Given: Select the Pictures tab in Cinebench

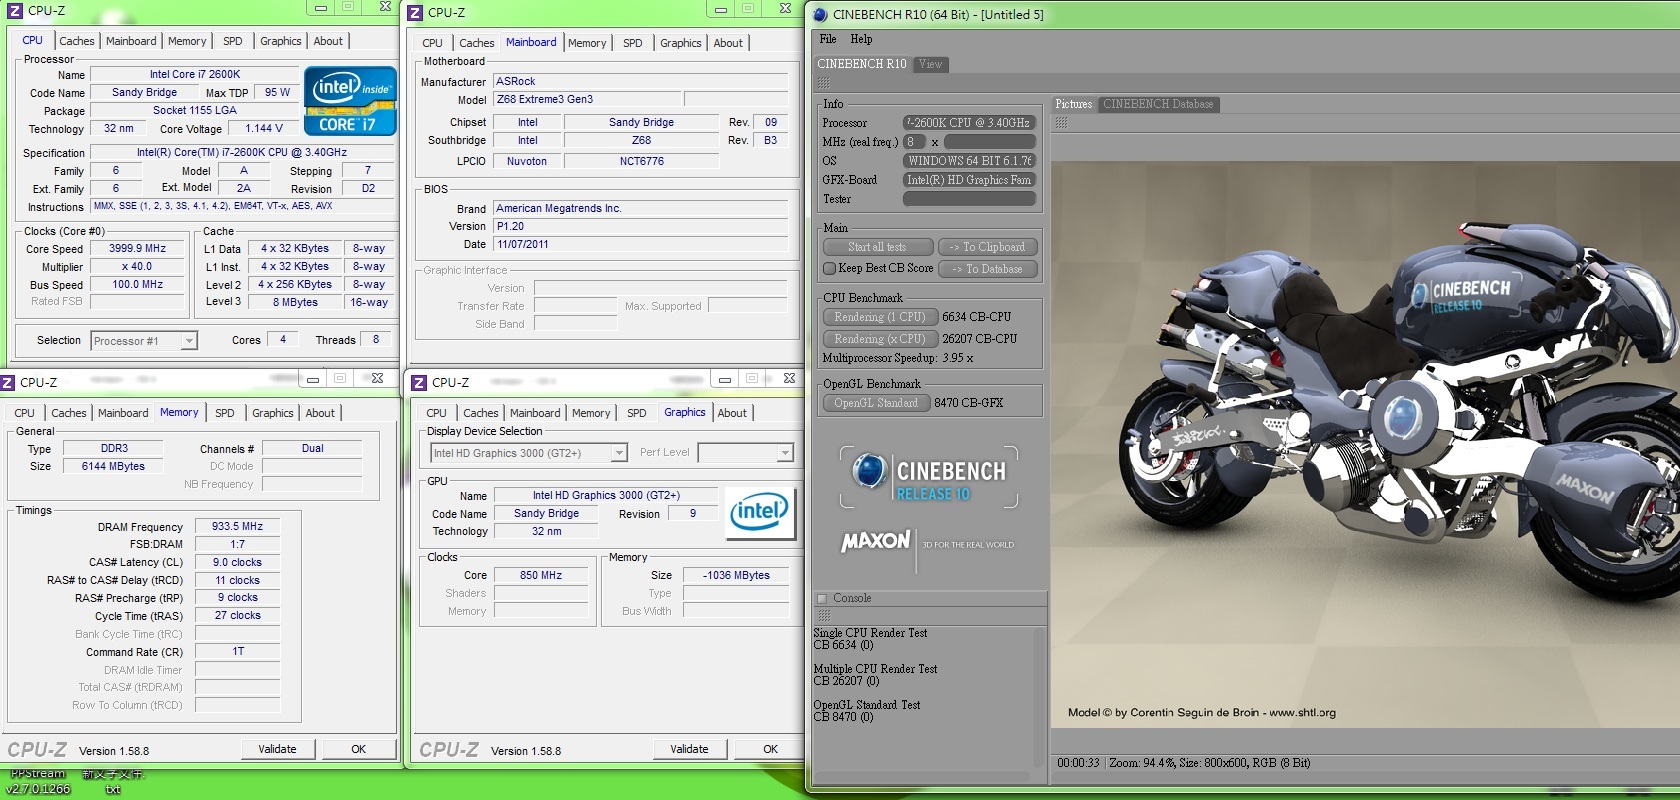Looking at the screenshot, I should coord(1074,104).
